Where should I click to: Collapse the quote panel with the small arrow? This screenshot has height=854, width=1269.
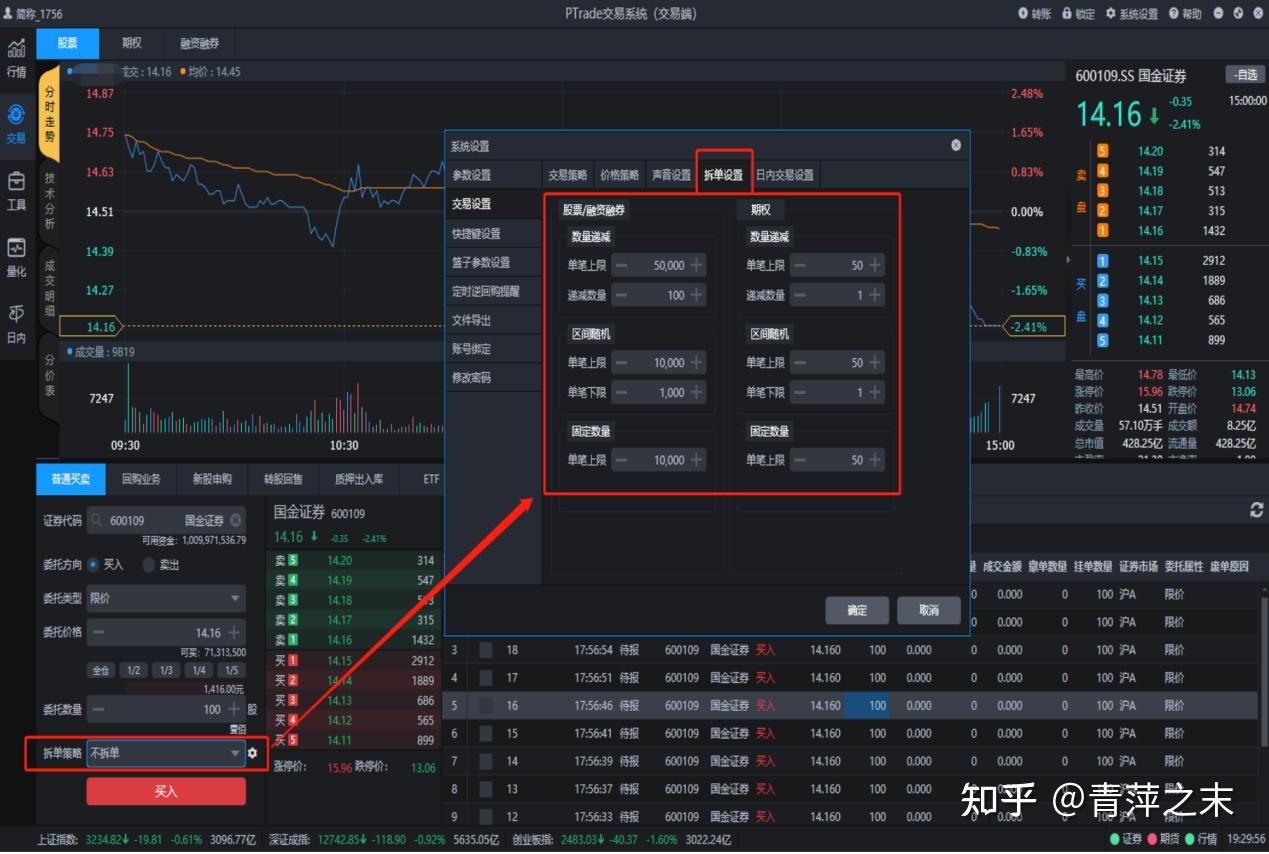1067,259
